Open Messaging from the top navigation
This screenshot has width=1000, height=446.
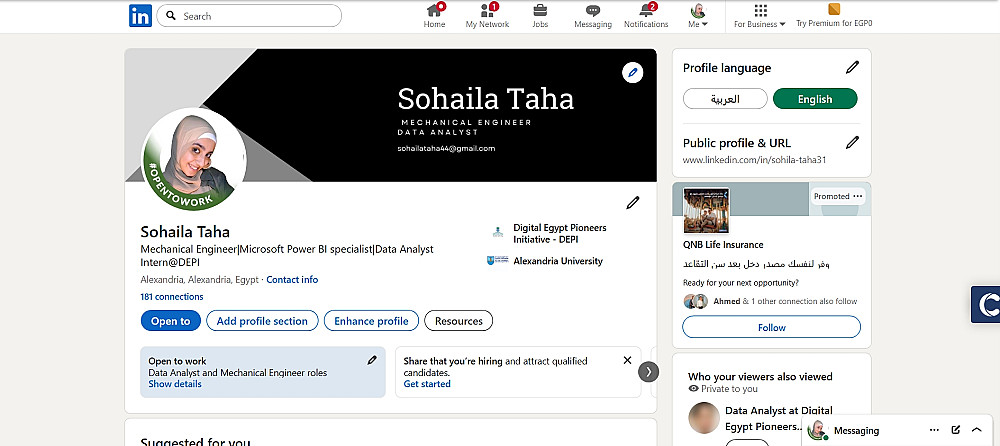pos(592,16)
